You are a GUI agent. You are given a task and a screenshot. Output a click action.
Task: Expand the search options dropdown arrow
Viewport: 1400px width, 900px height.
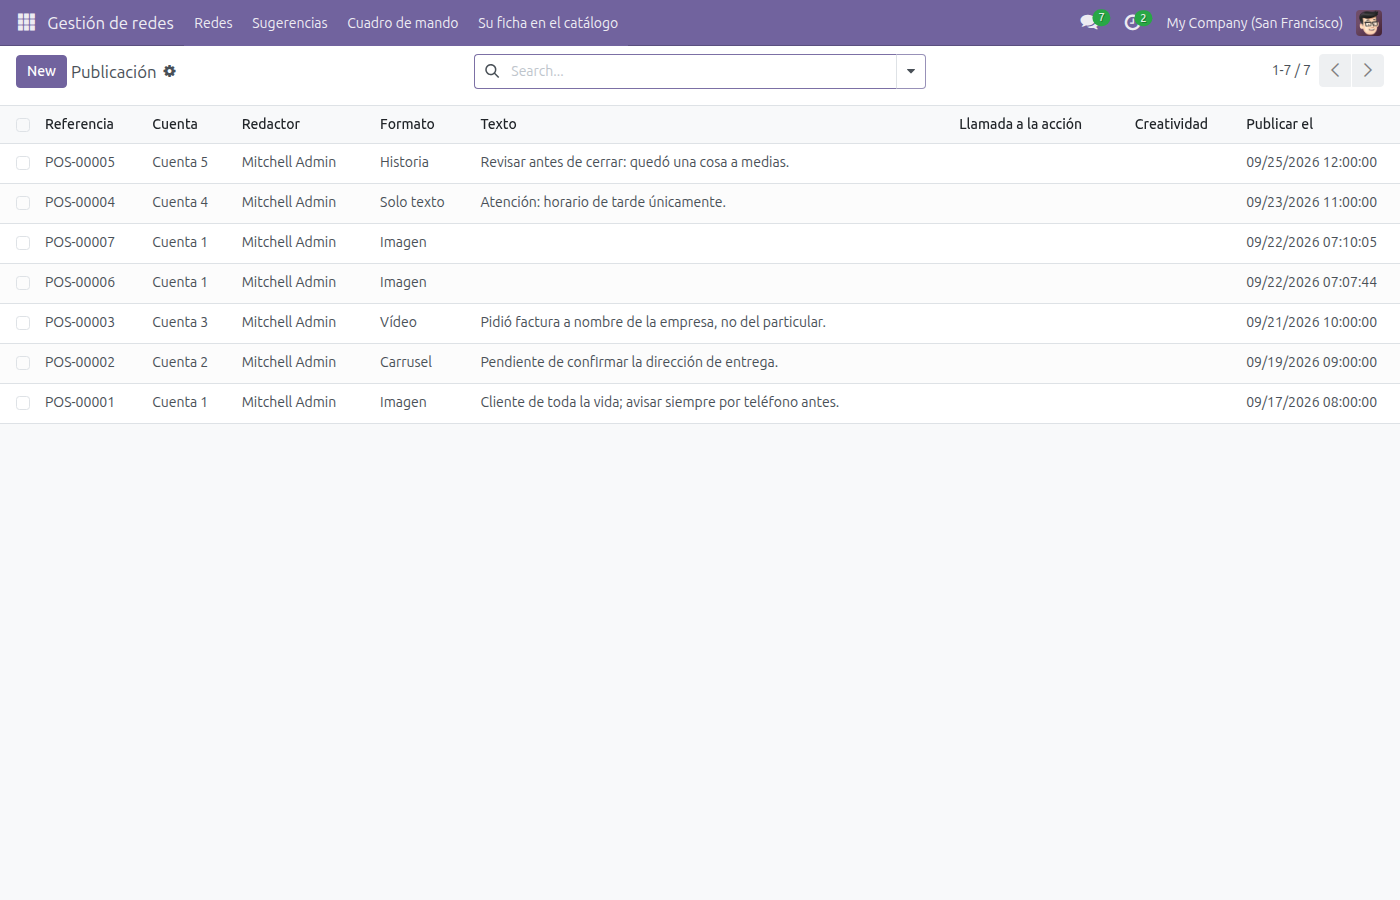pyautogui.click(x=911, y=71)
